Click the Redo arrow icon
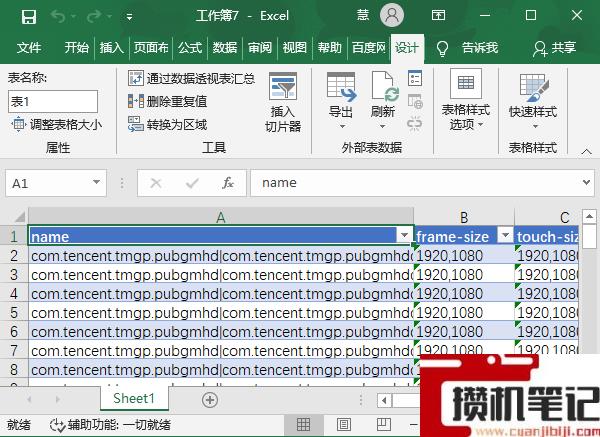Image resolution: width=600 pixels, height=437 pixels. click(x=94, y=16)
